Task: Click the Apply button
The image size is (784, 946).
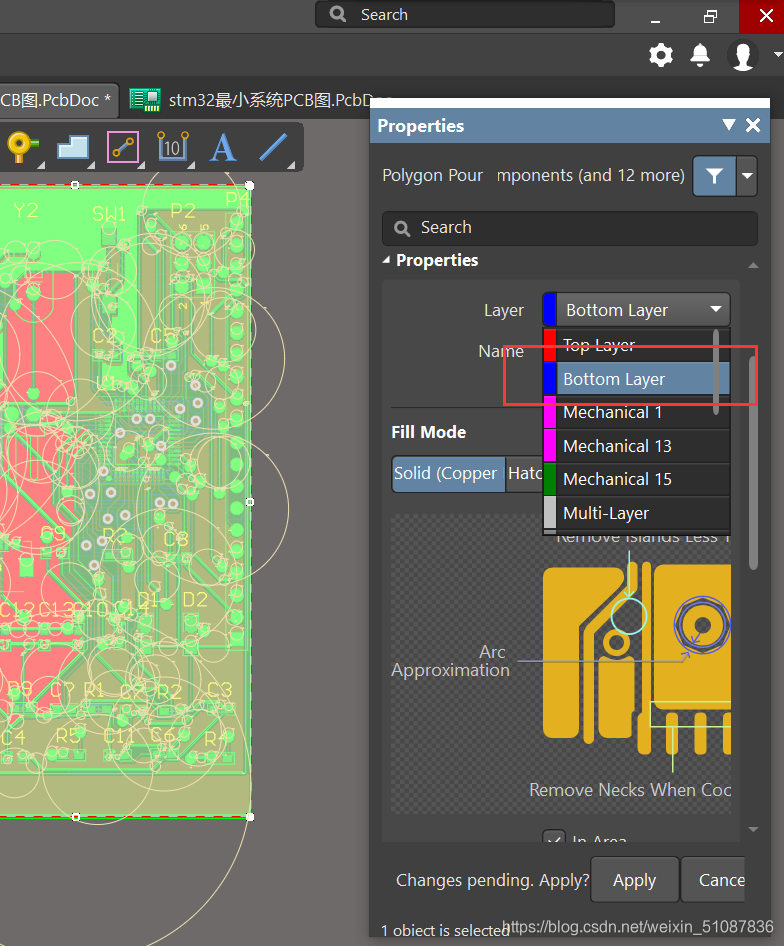Action: [x=634, y=880]
